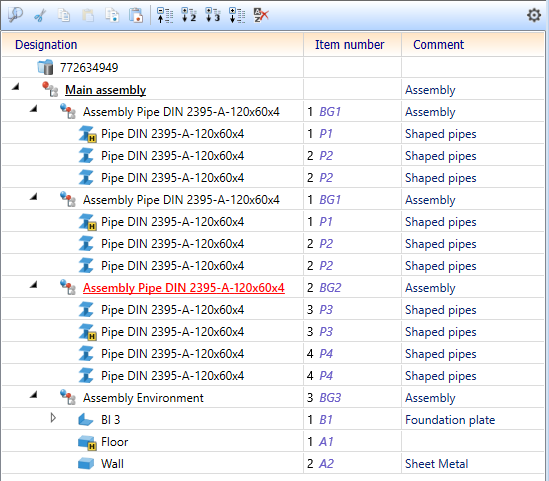Select the Floor part in tree
The width and height of the screenshot is (549, 481).
click(x=114, y=442)
